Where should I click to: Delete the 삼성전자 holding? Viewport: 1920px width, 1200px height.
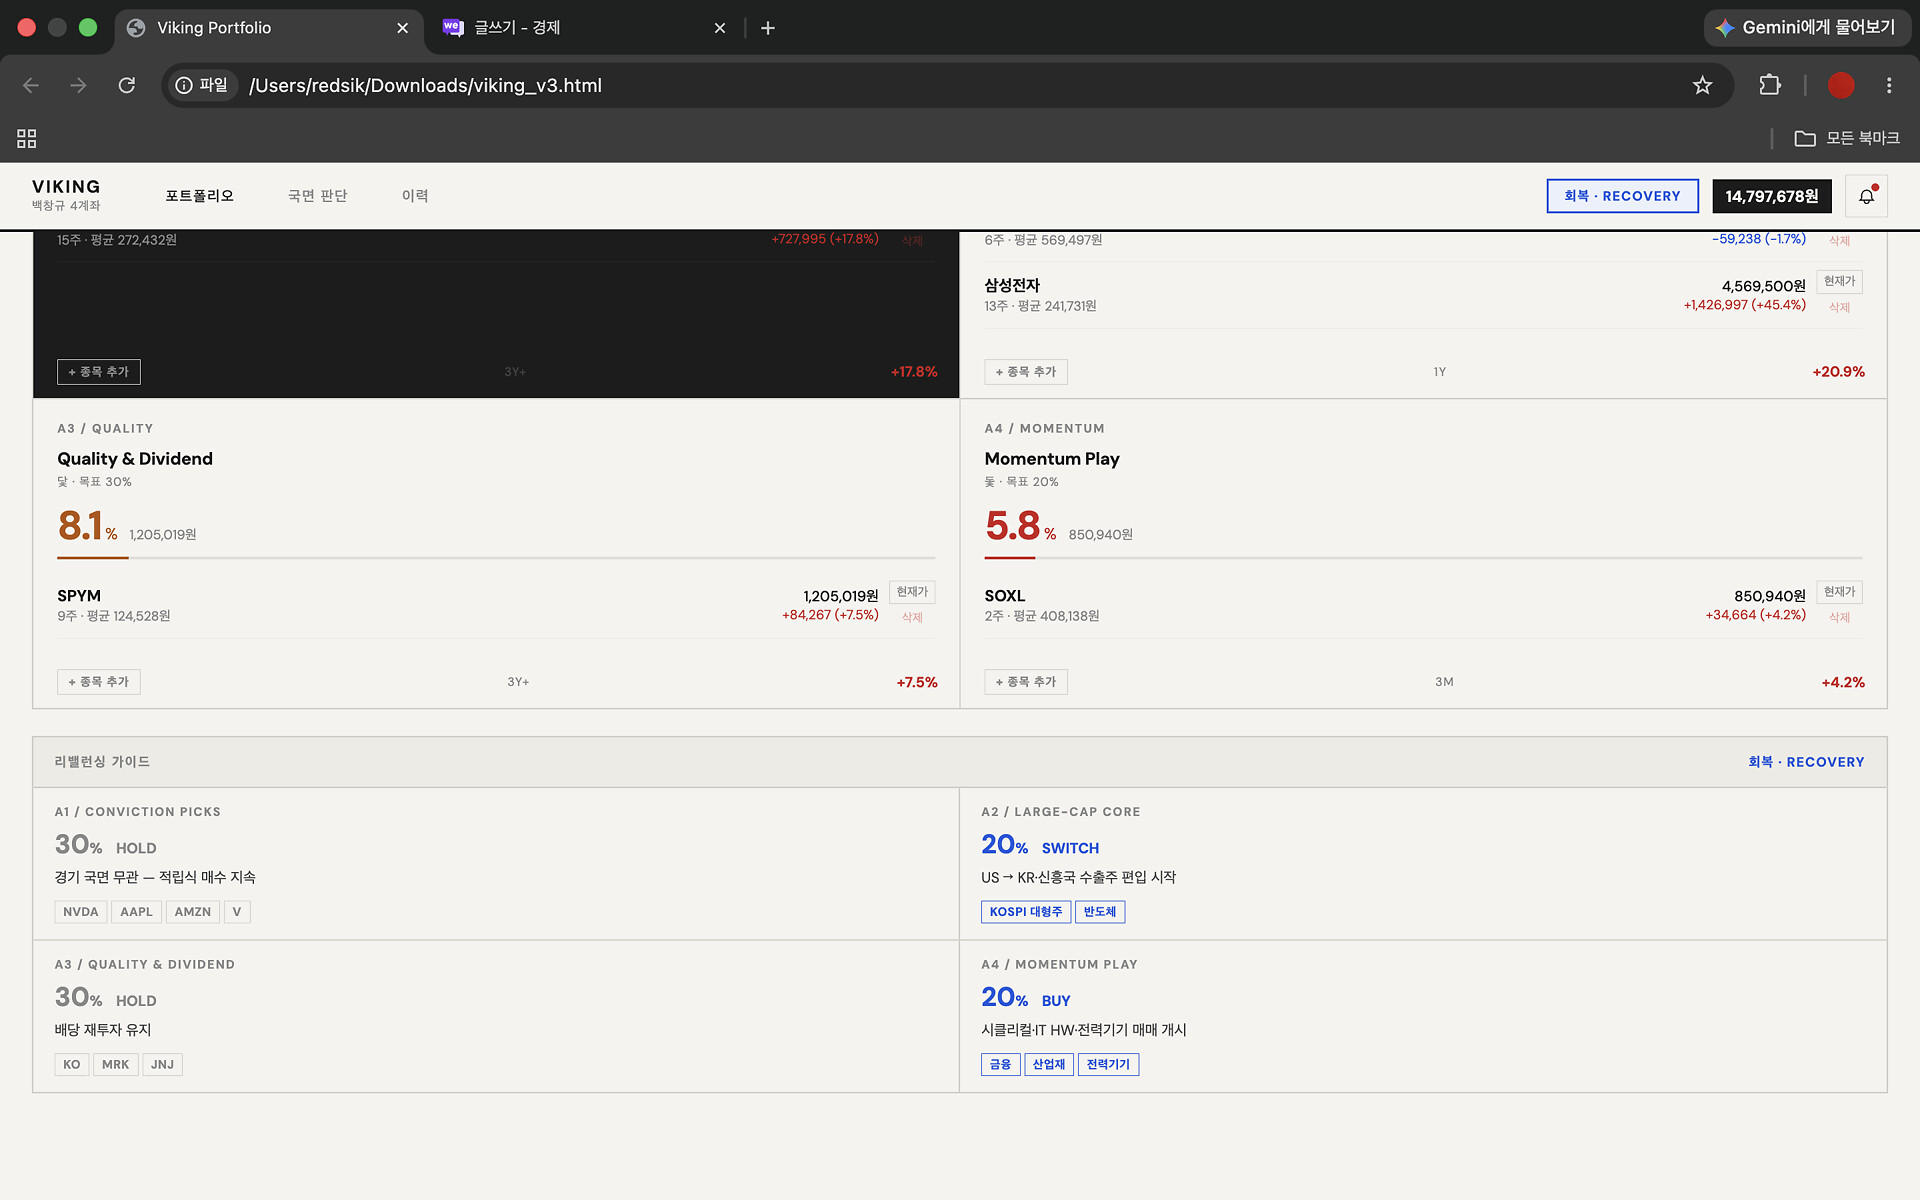(1839, 308)
